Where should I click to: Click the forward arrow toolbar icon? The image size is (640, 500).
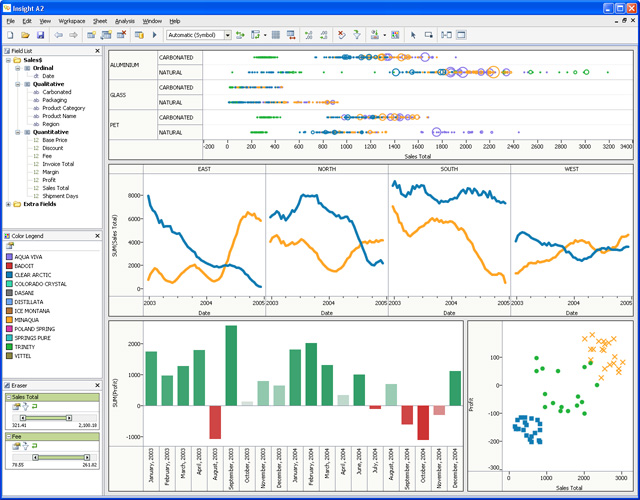coord(71,35)
